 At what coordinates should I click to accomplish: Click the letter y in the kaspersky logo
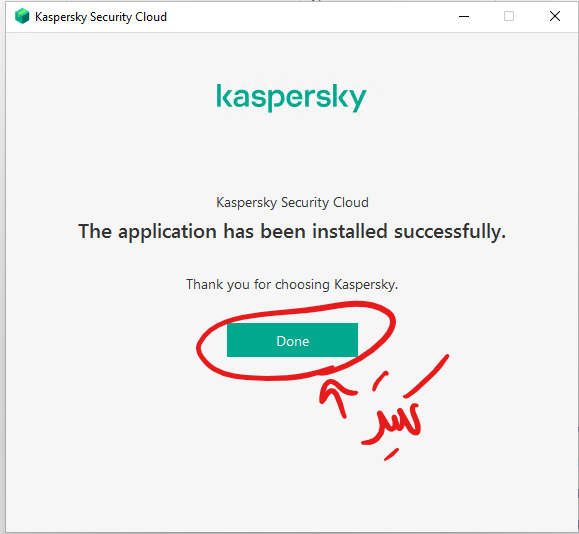354,100
